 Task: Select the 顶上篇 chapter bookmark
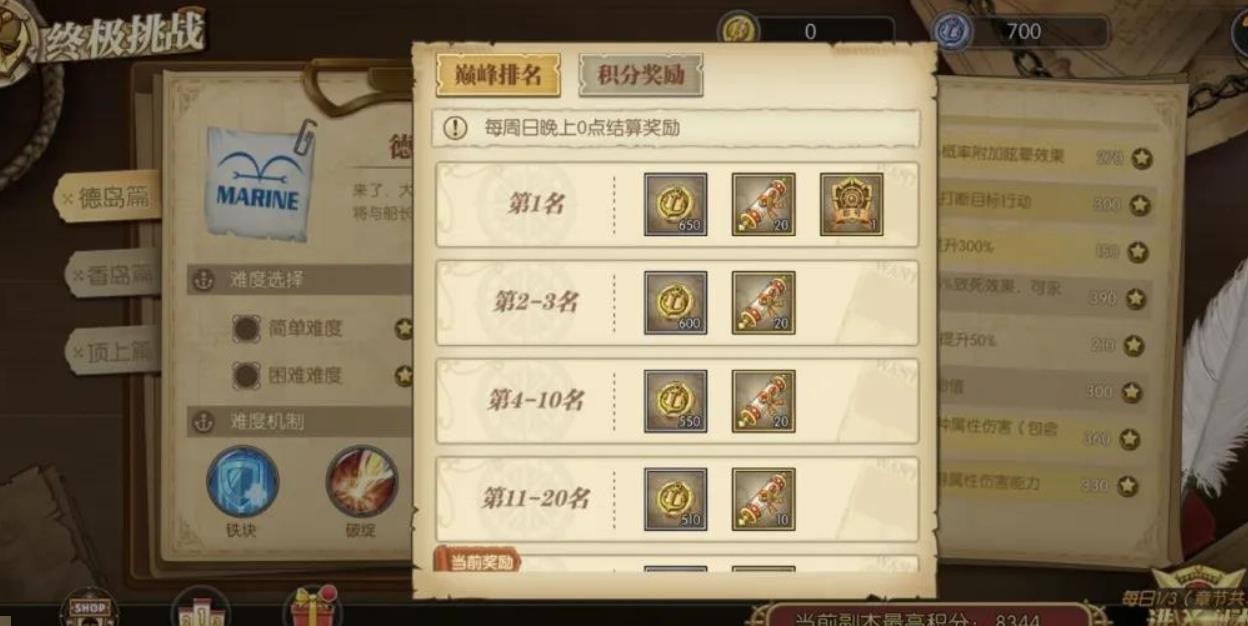click(111, 351)
